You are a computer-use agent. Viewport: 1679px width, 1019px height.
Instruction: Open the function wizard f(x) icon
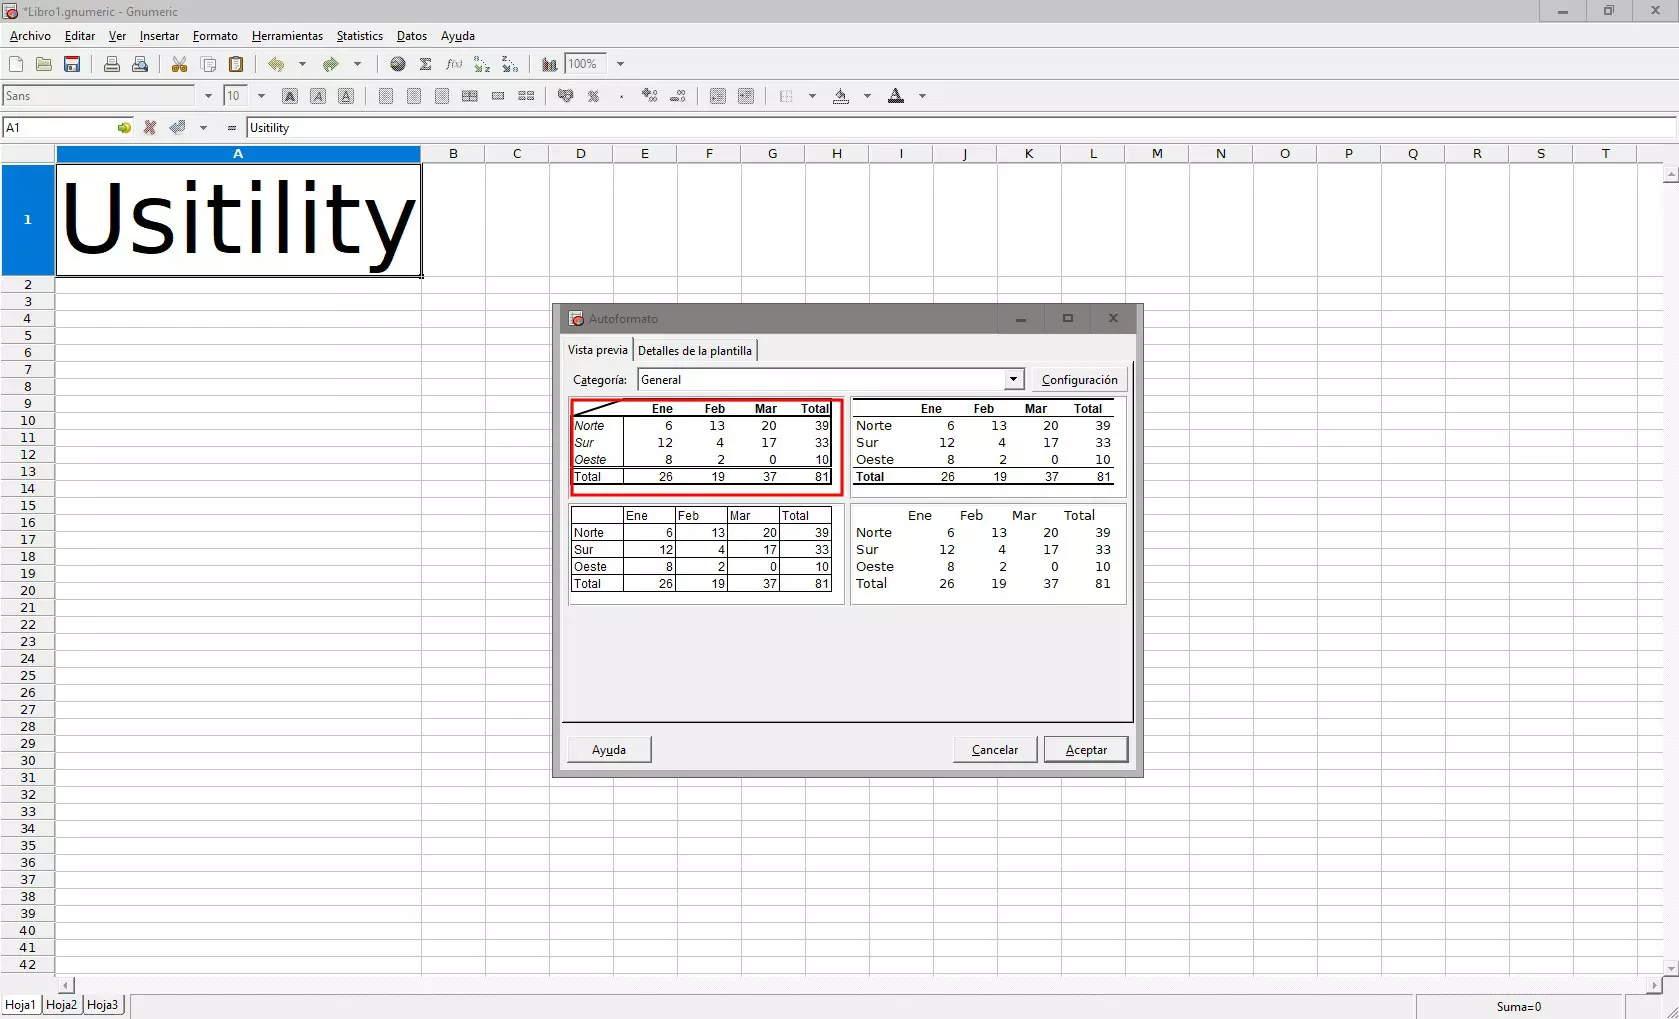[x=454, y=64]
